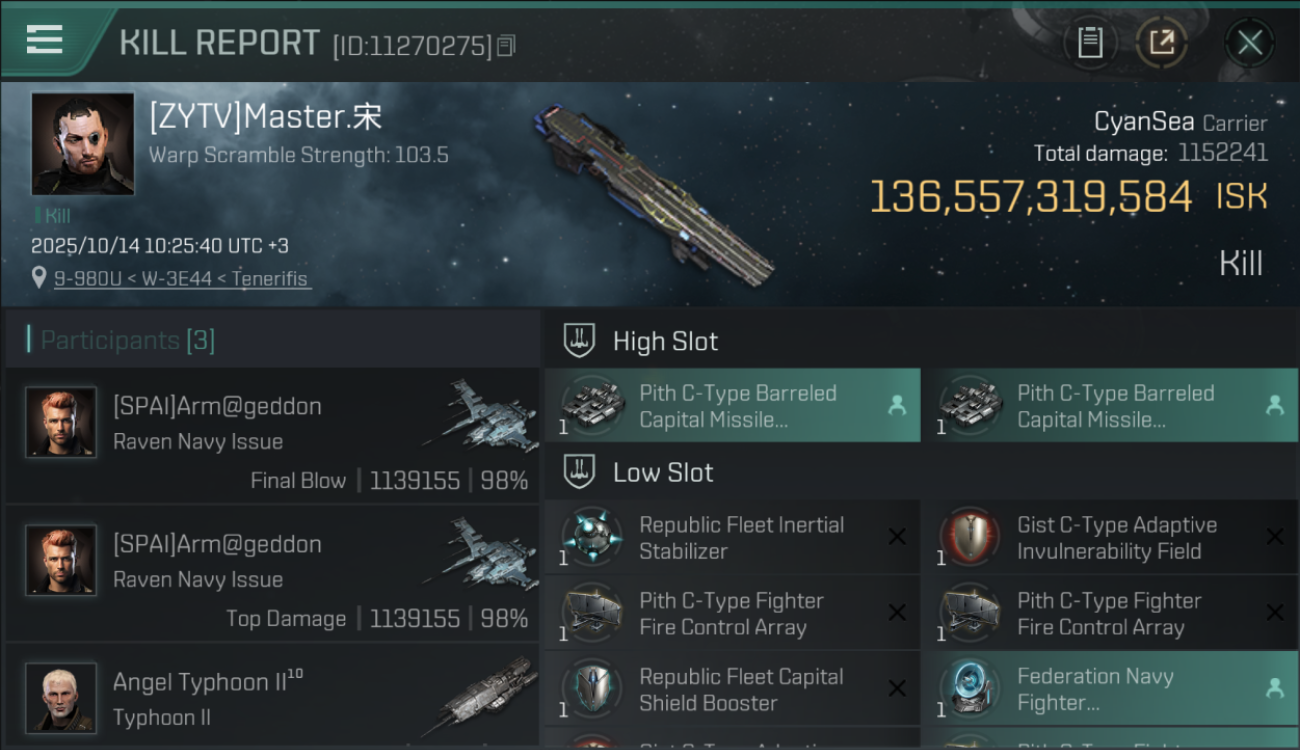Open the clipboard notes icon
The width and height of the screenshot is (1300, 750).
1090,42
